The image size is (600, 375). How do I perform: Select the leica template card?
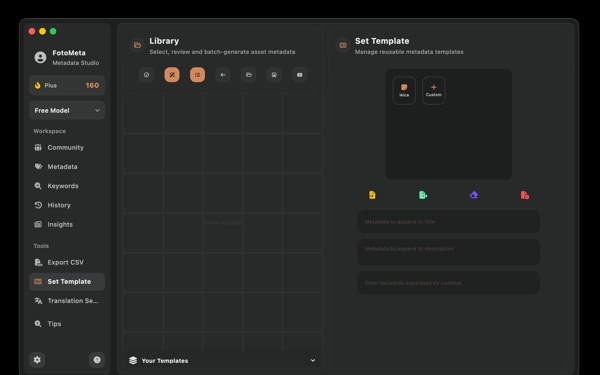[404, 91]
